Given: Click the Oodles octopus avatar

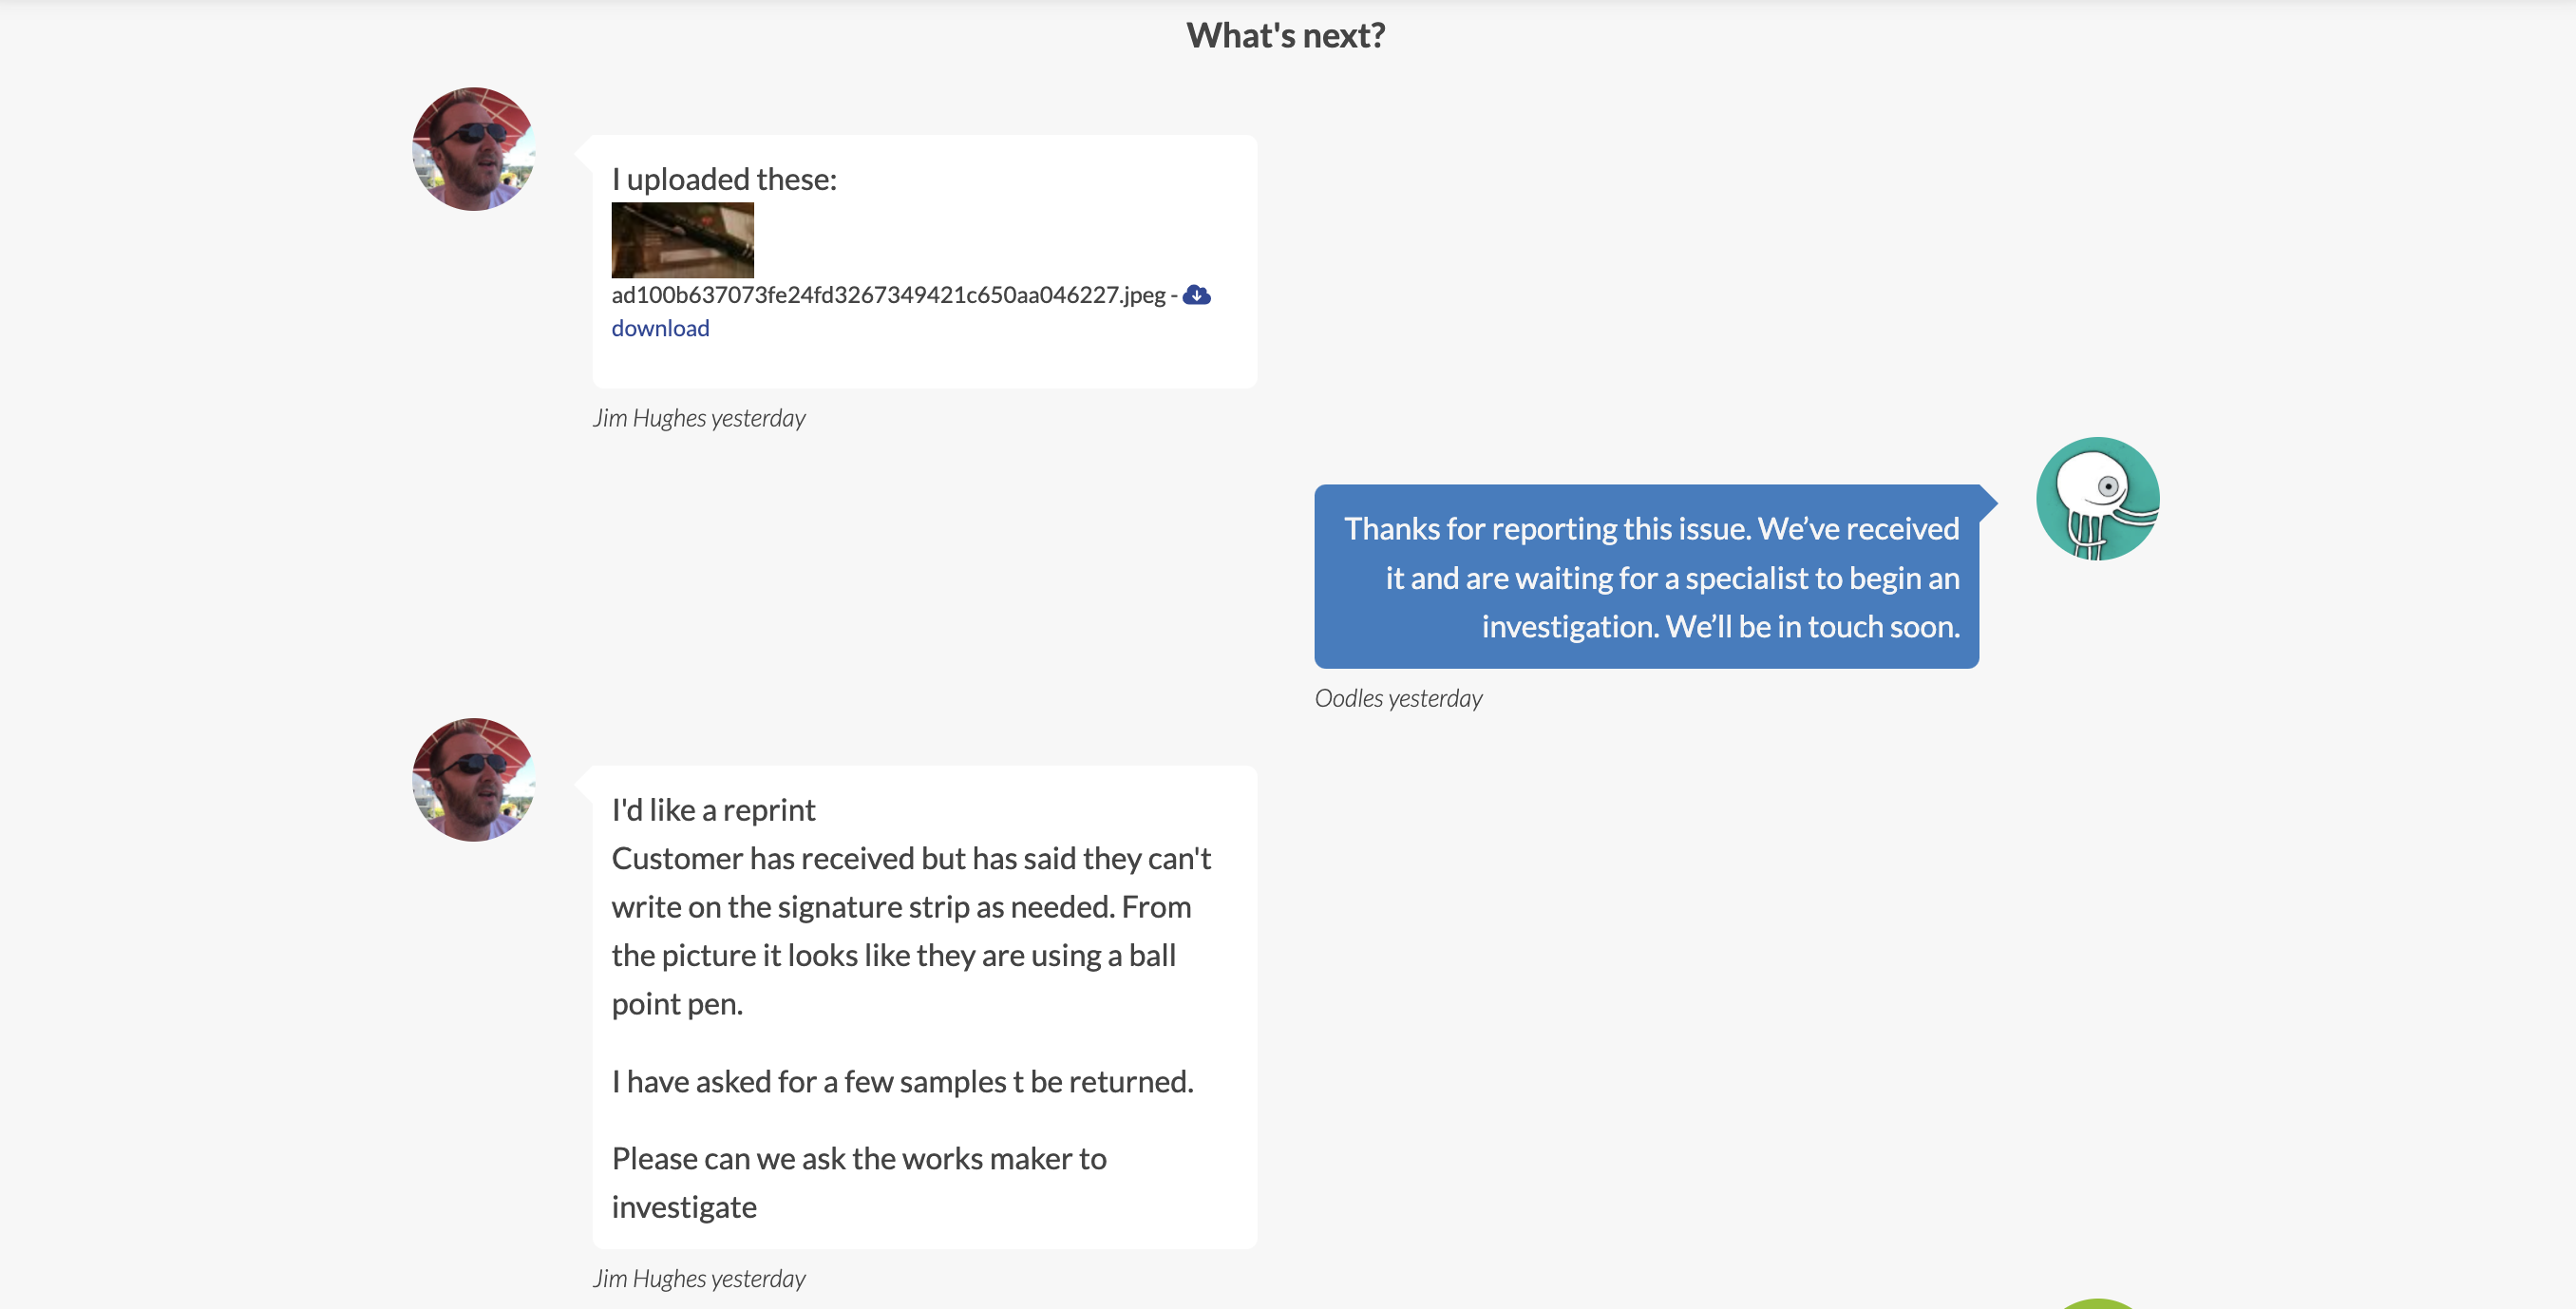Looking at the screenshot, I should (x=2097, y=498).
